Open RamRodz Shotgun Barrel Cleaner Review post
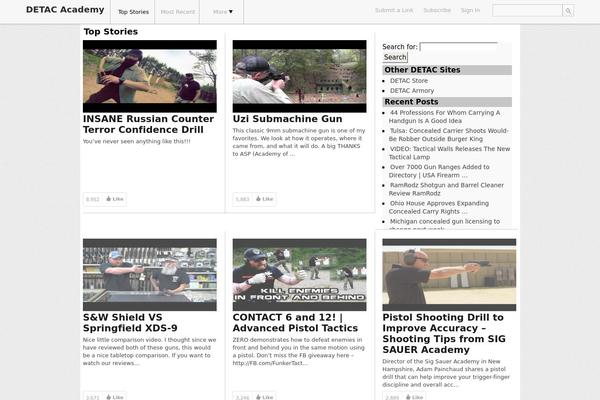This screenshot has width=600, height=400. point(446,189)
